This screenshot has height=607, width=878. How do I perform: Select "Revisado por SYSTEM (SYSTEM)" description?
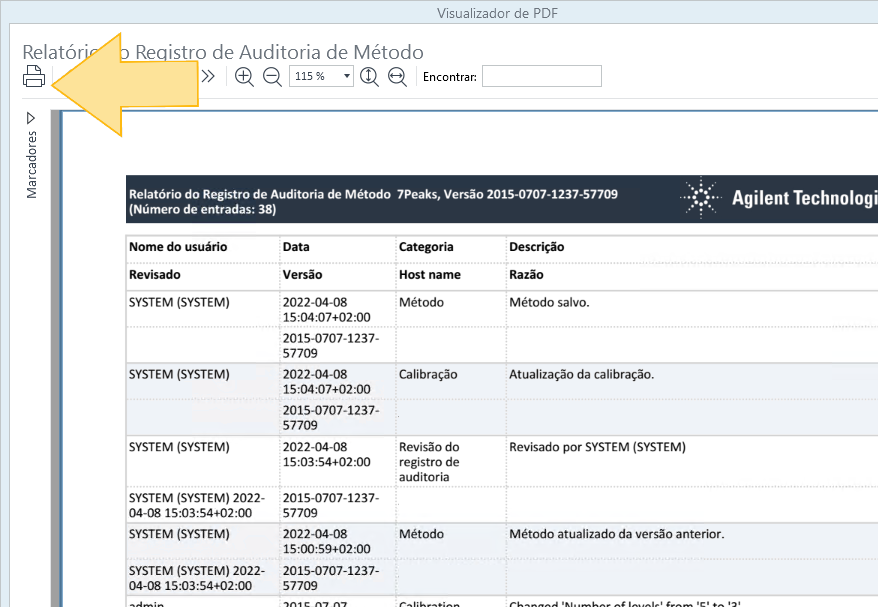[597, 447]
